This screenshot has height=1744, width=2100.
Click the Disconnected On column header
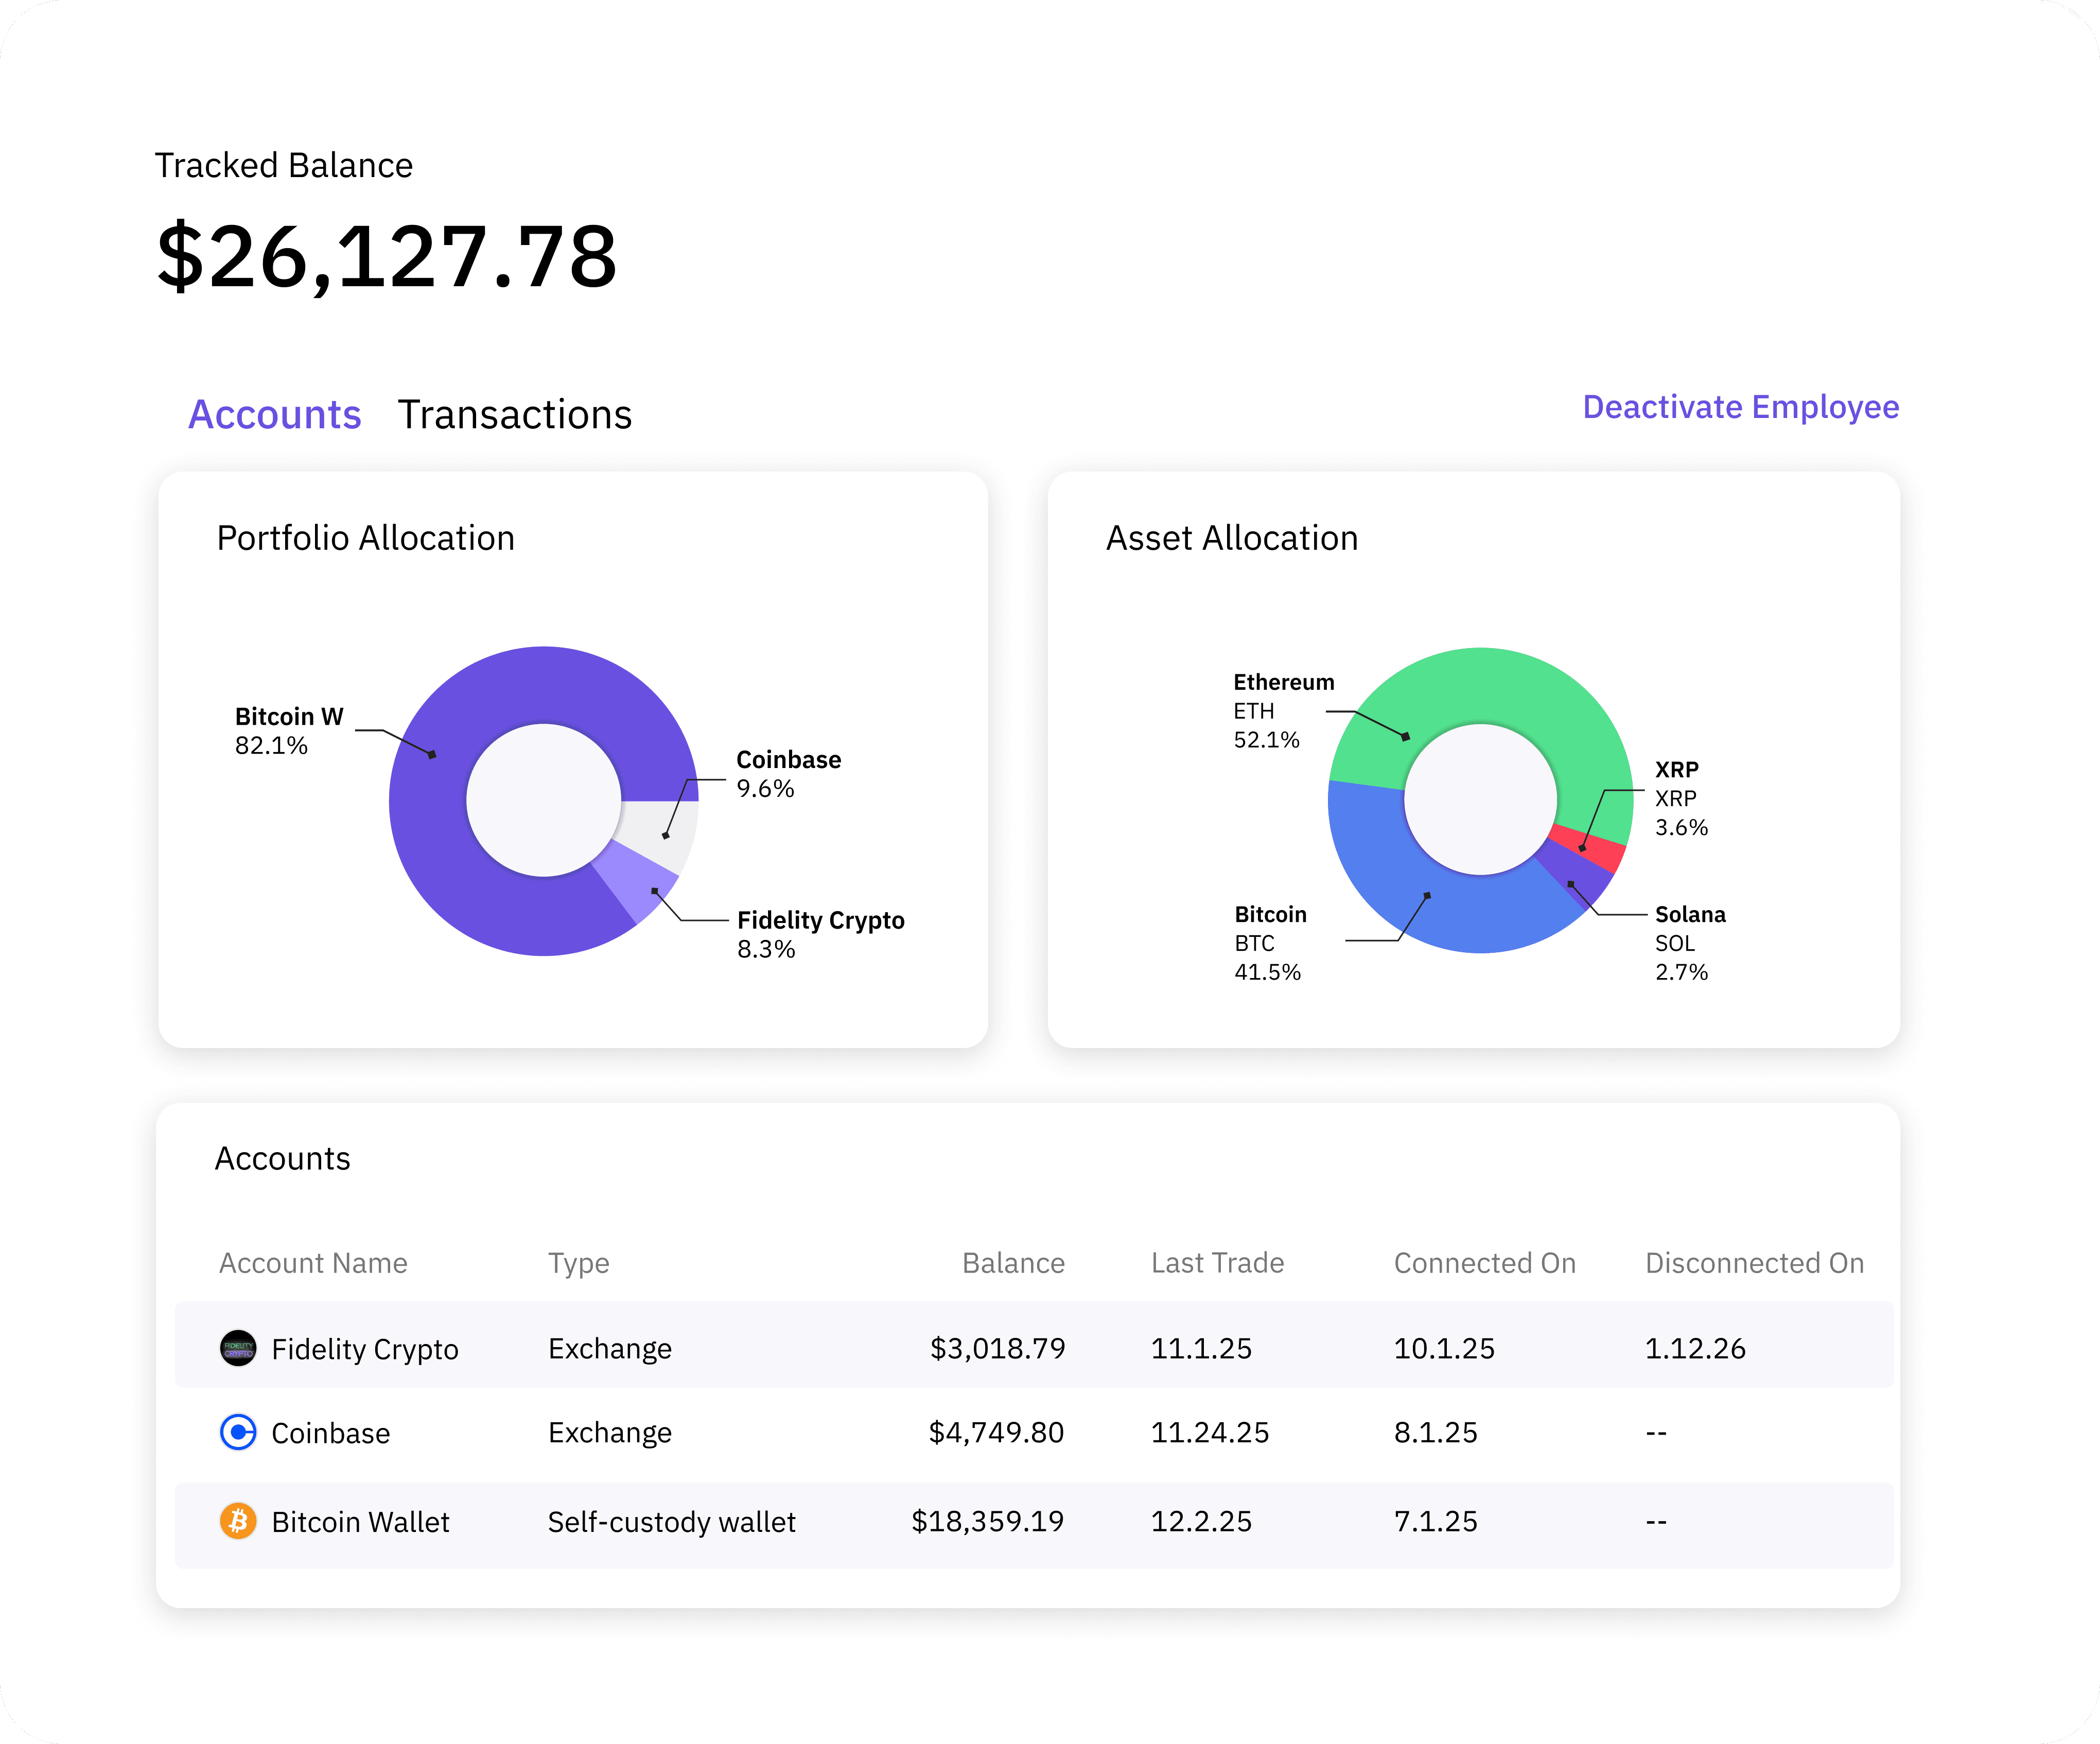coord(1754,1263)
